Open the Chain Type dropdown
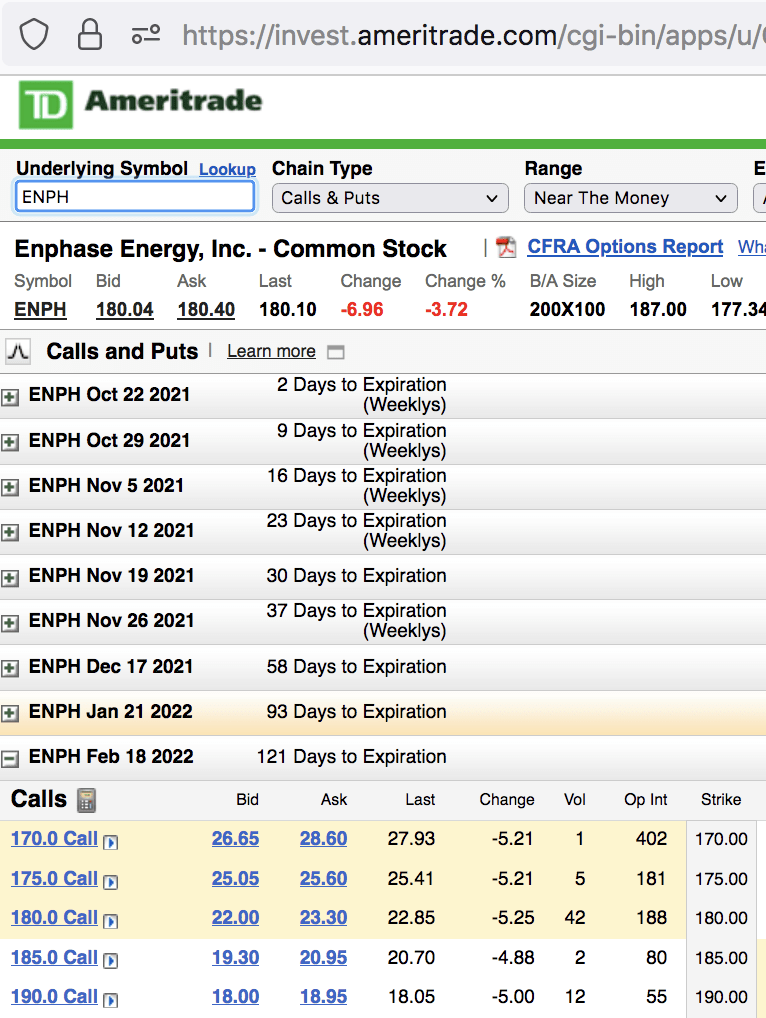This screenshot has height=1018, width=766. 389,198
